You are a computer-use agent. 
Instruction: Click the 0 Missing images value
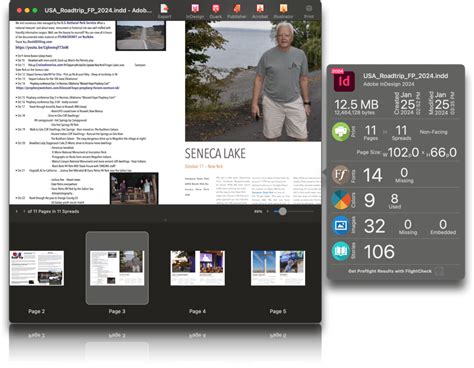pyautogui.click(x=408, y=227)
